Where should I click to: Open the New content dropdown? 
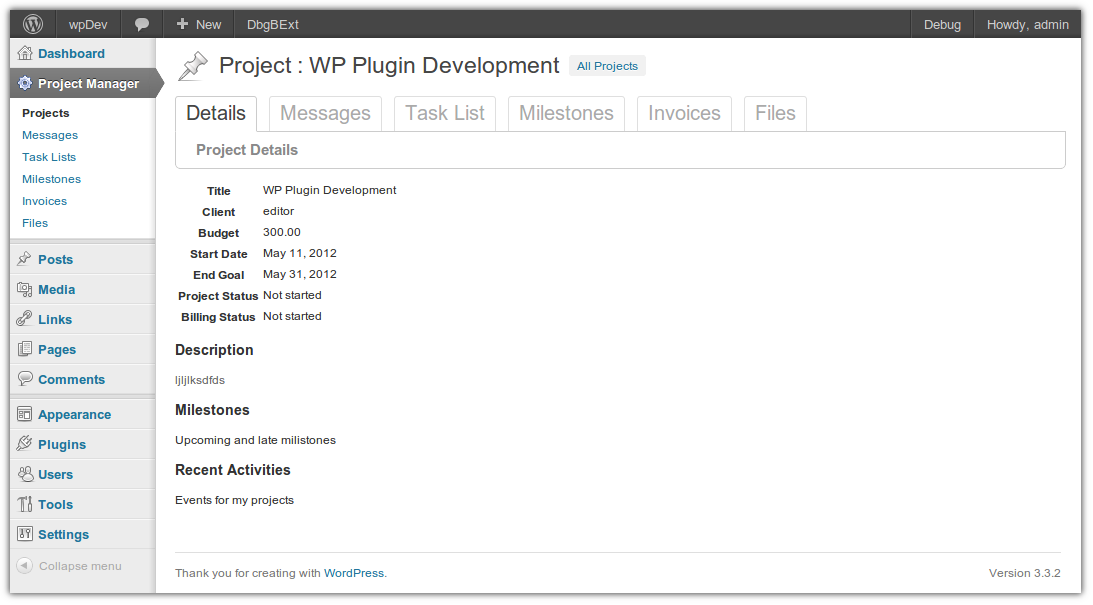click(x=199, y=24)
